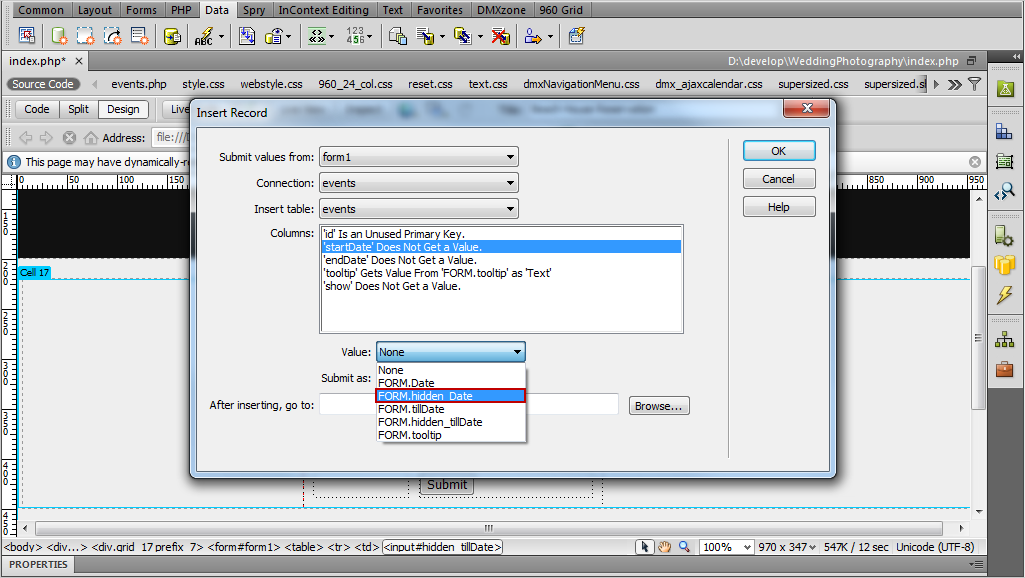Click the Spry Repeat icon
Image resolution: width=1025 pixels, height=578 pixels.
[x=112, y=35]
